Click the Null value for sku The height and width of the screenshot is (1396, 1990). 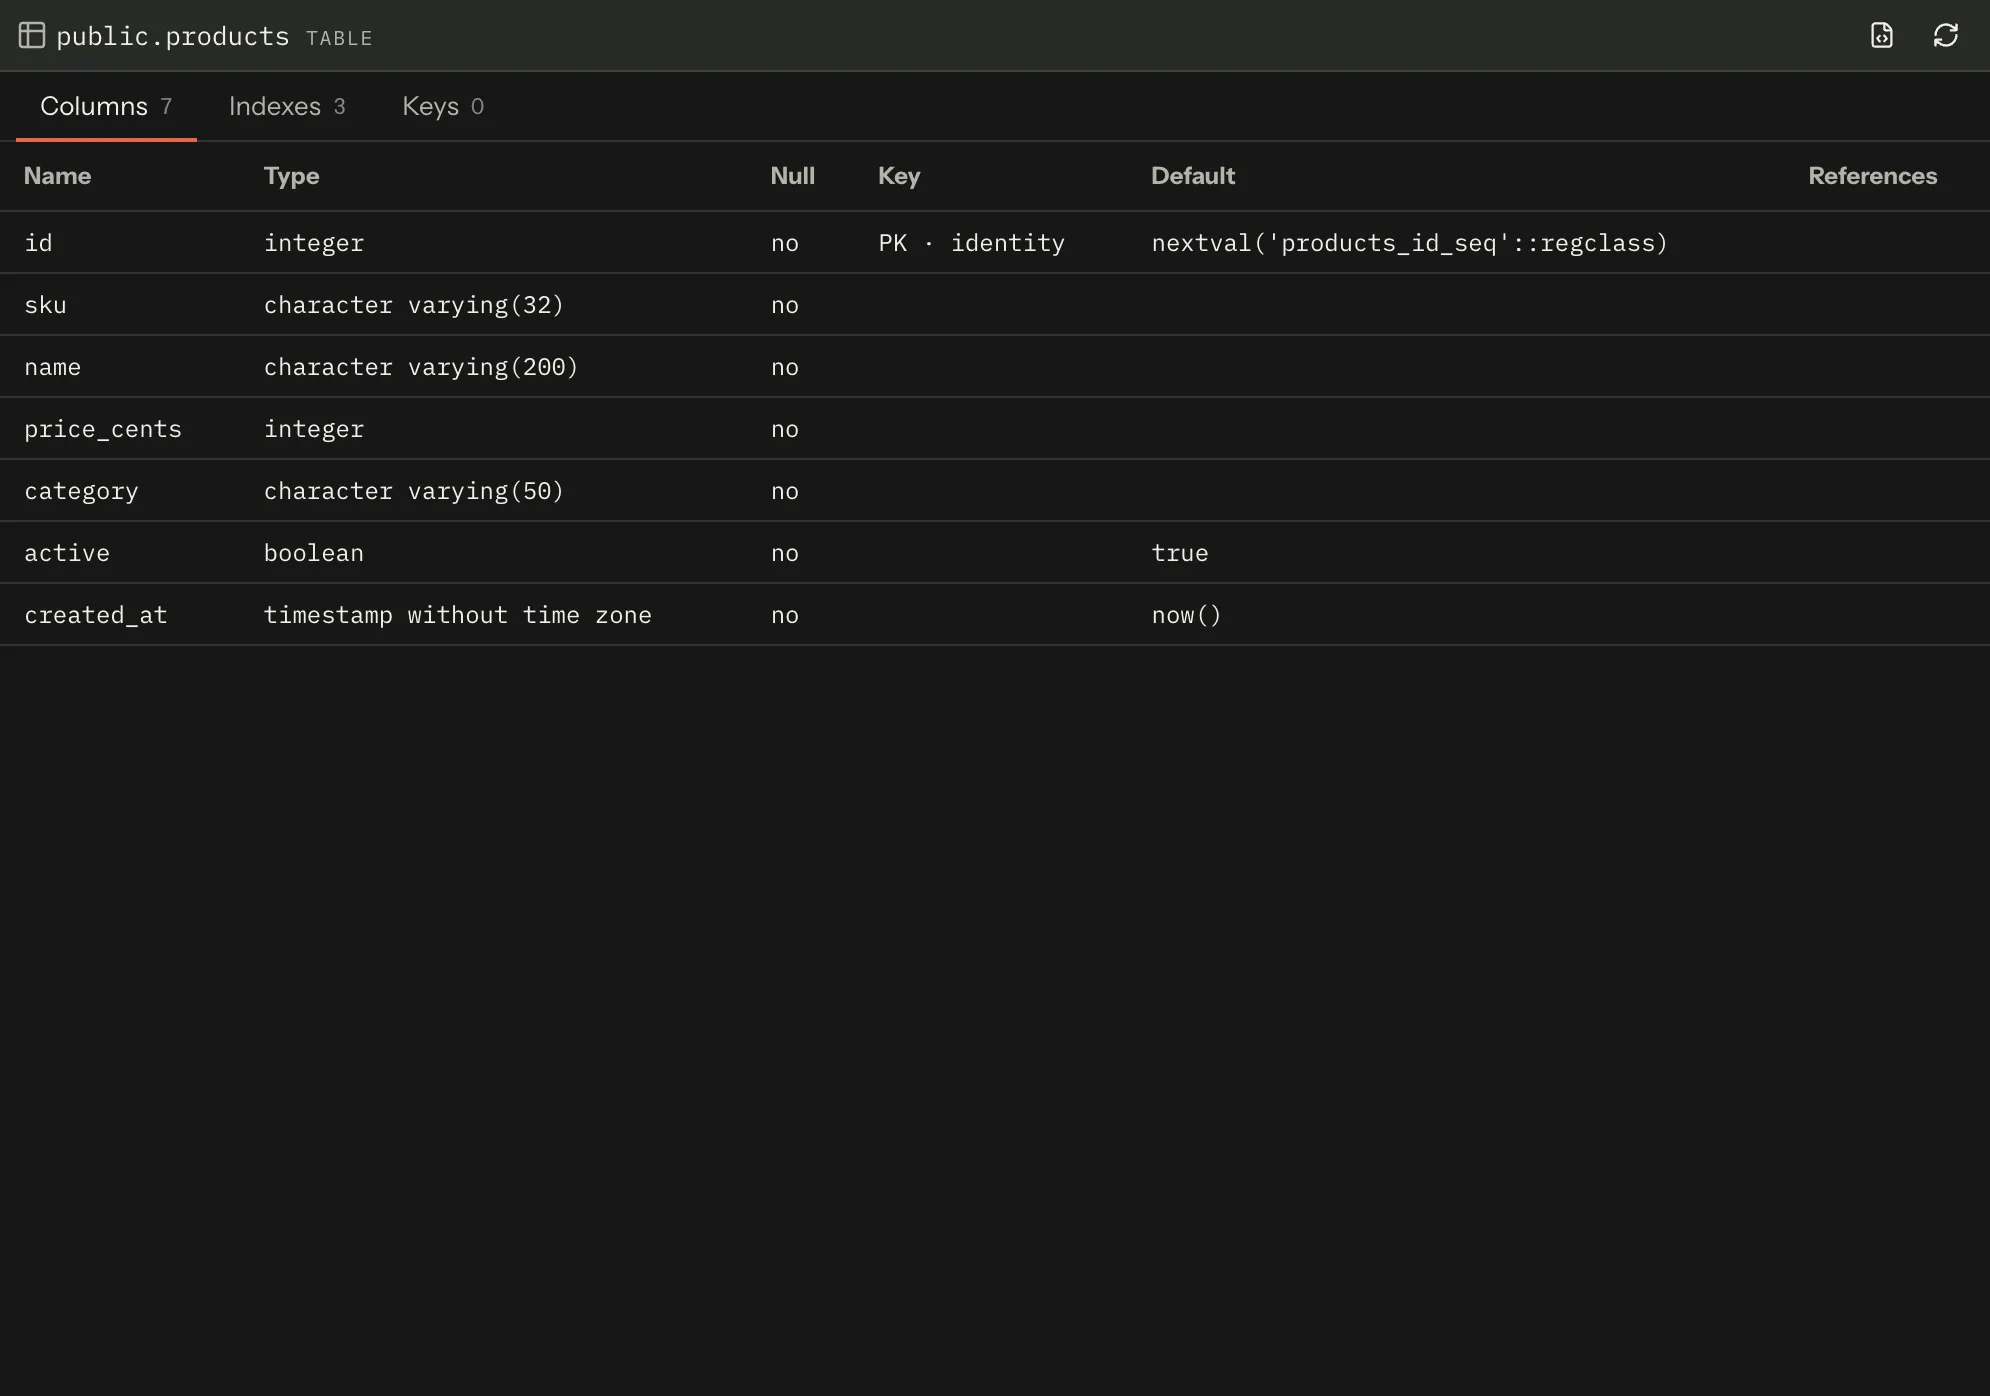click(785, 305)
